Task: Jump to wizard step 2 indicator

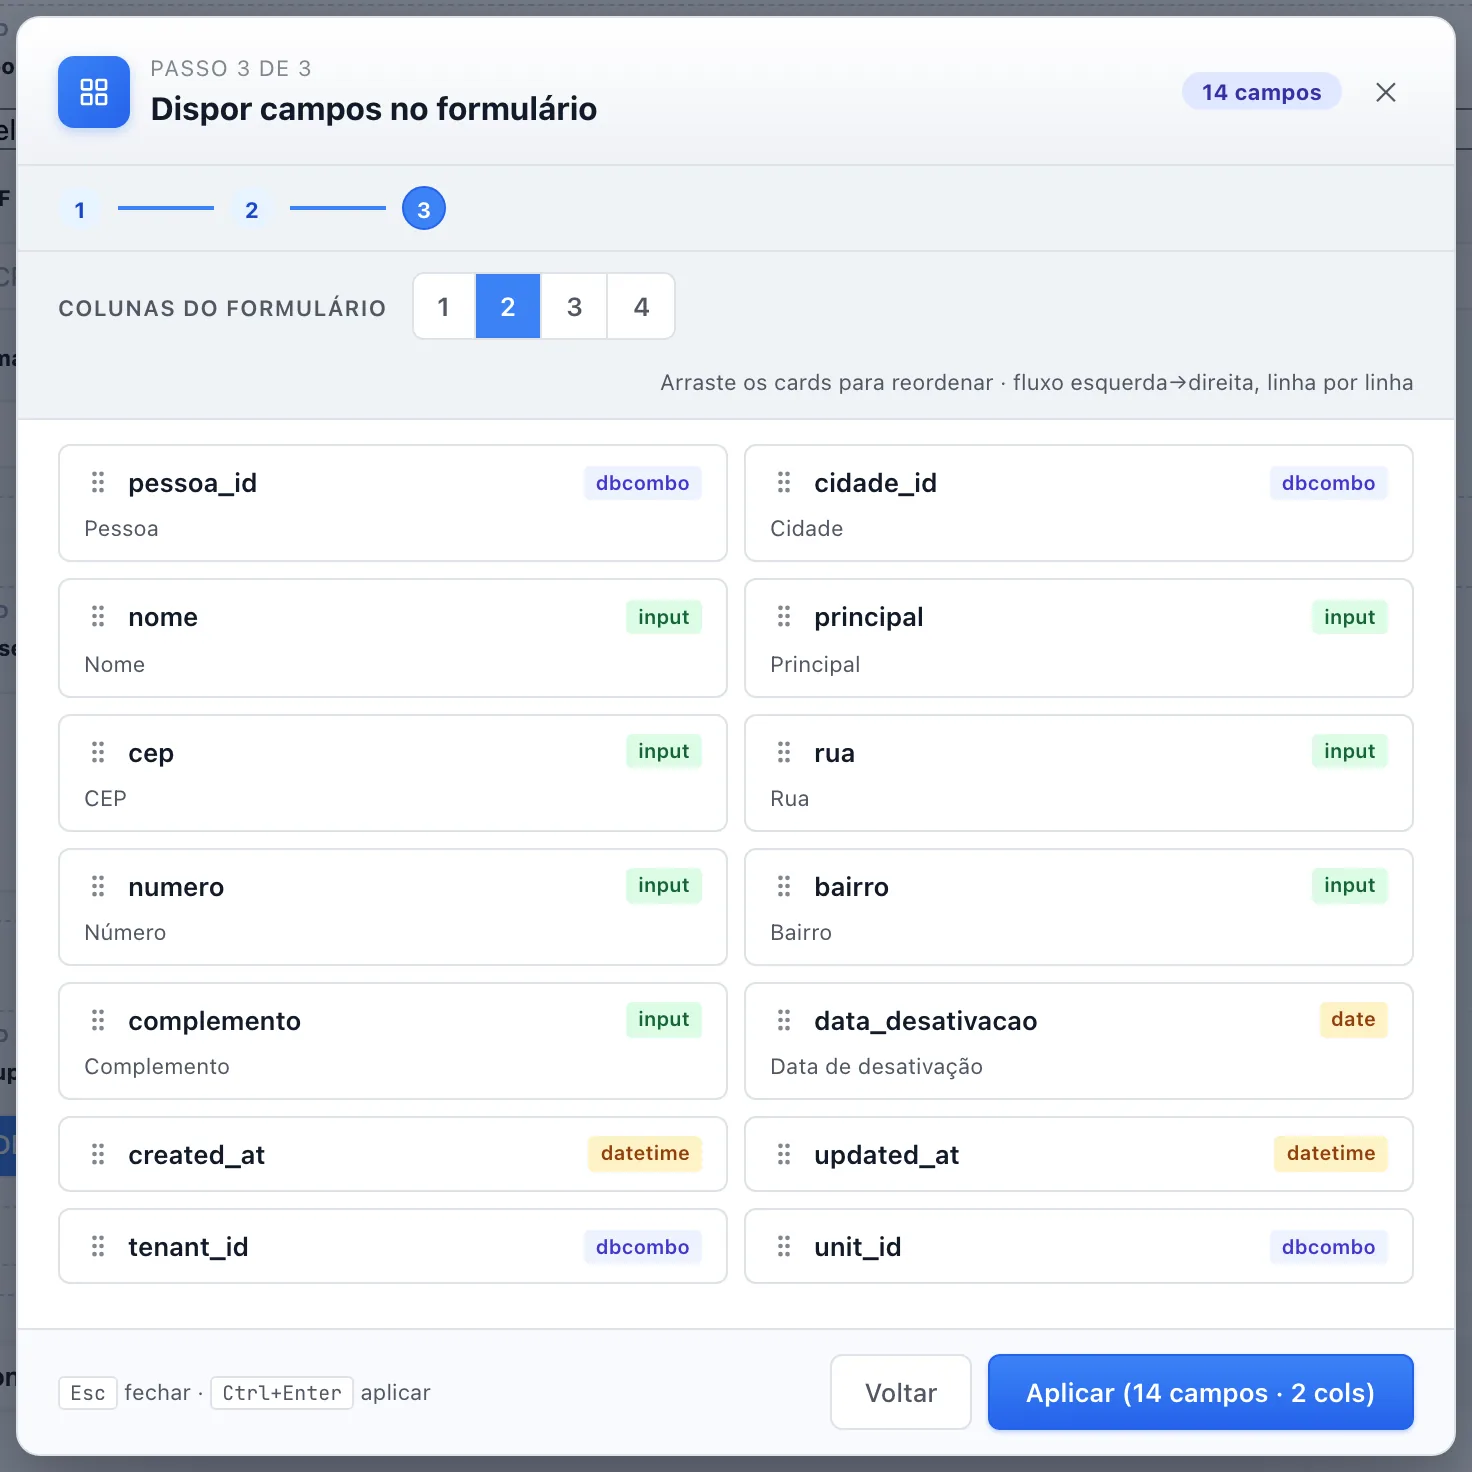Action: [x=252, y=209]
